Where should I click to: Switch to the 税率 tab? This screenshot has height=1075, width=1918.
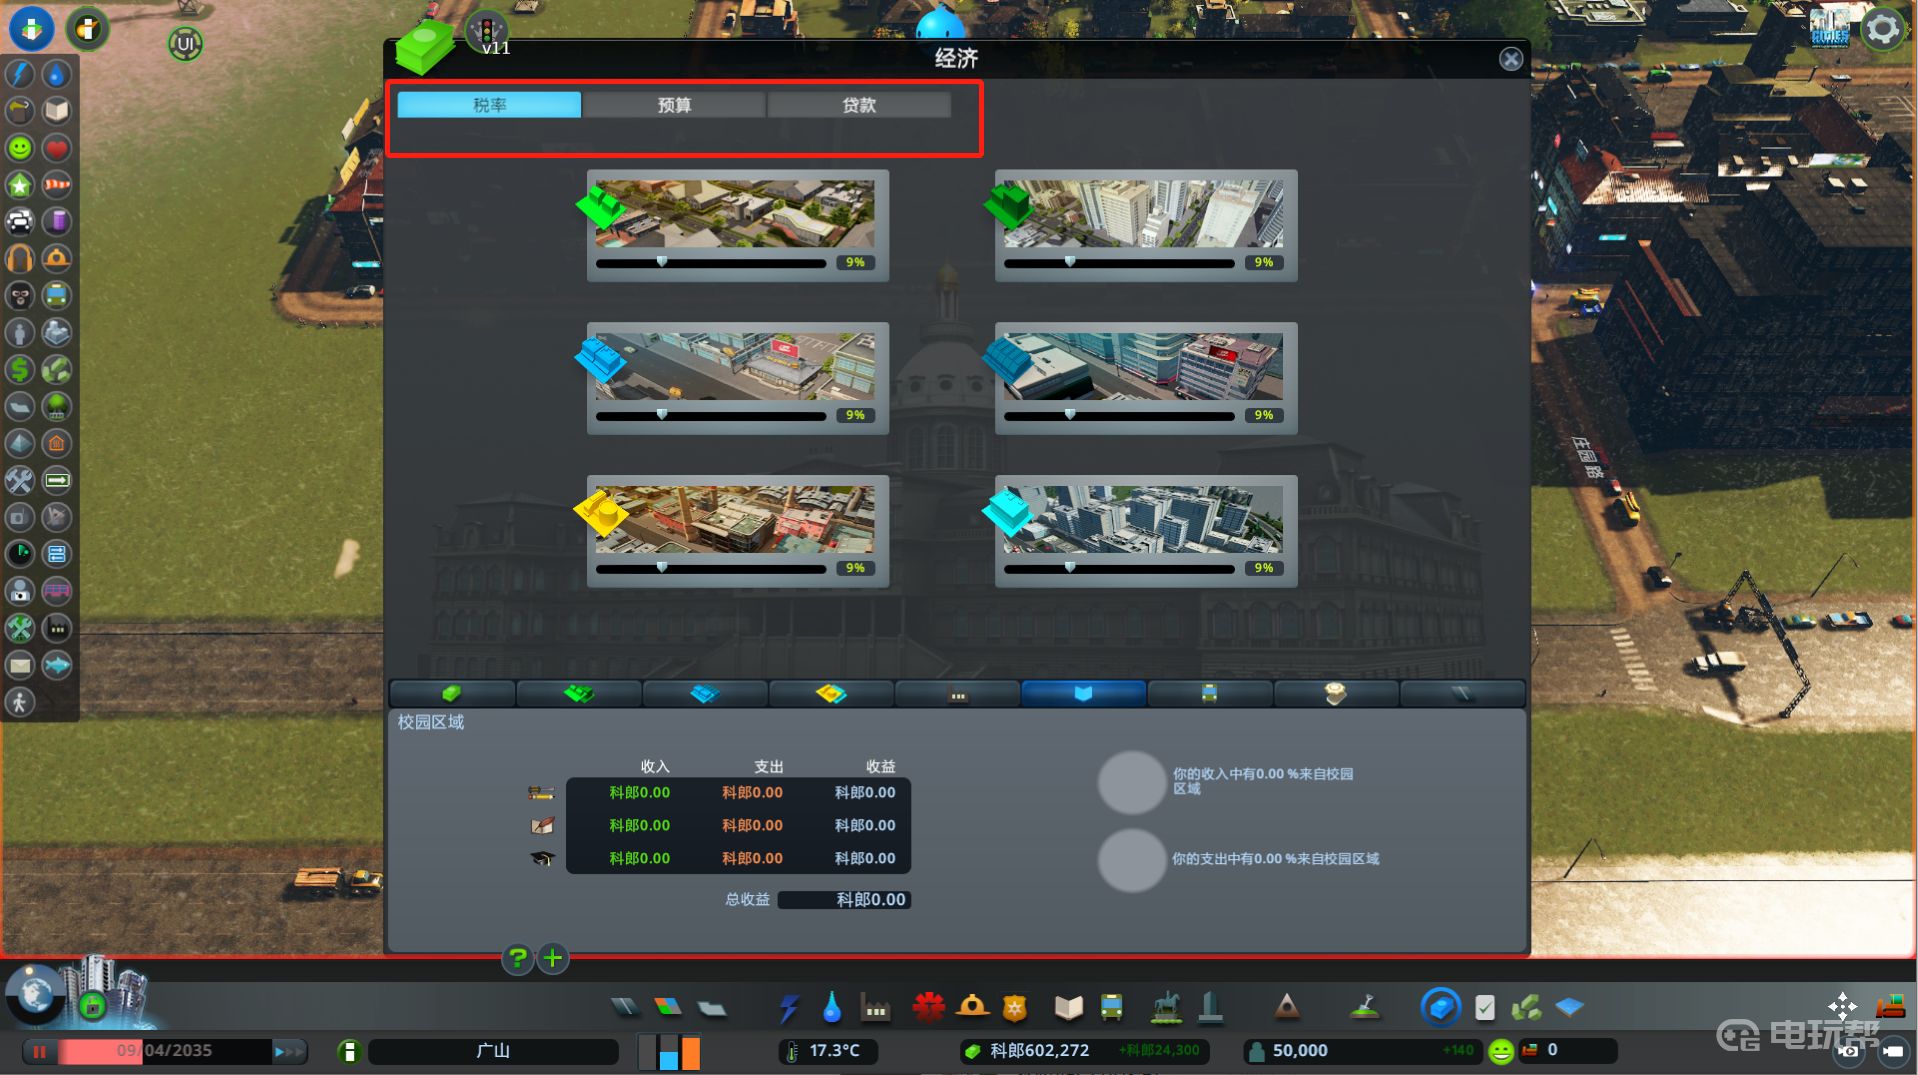(489, 105)
